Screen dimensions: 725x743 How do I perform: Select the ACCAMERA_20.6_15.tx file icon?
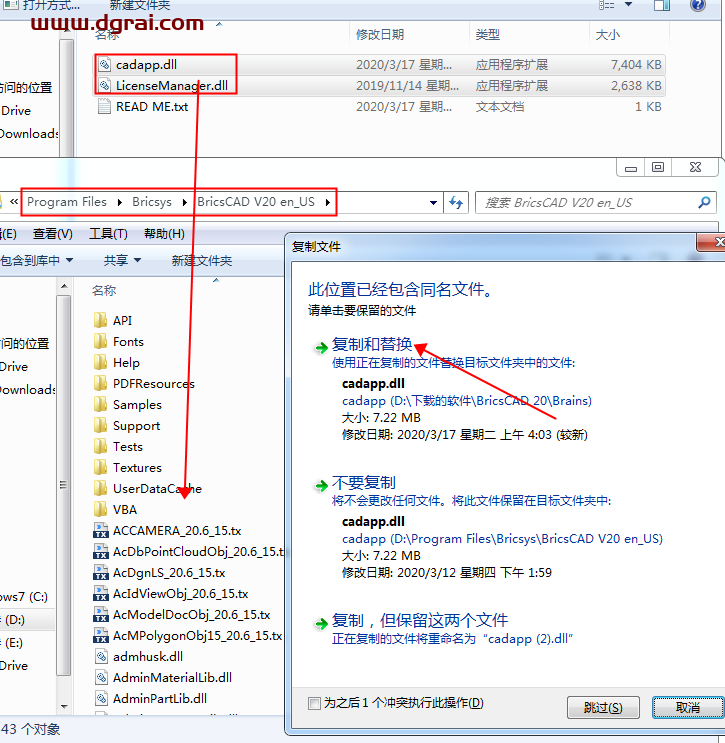point(100,530)
